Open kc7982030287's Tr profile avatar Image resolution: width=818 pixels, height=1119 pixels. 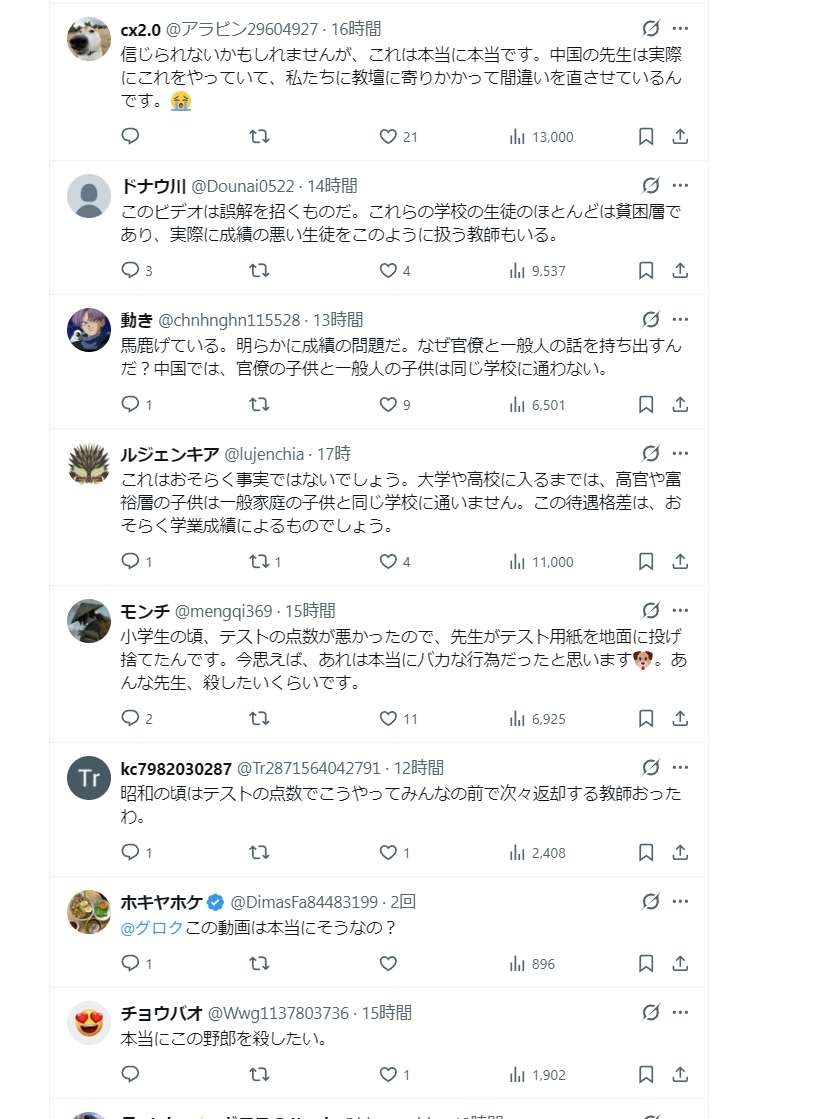89,778
